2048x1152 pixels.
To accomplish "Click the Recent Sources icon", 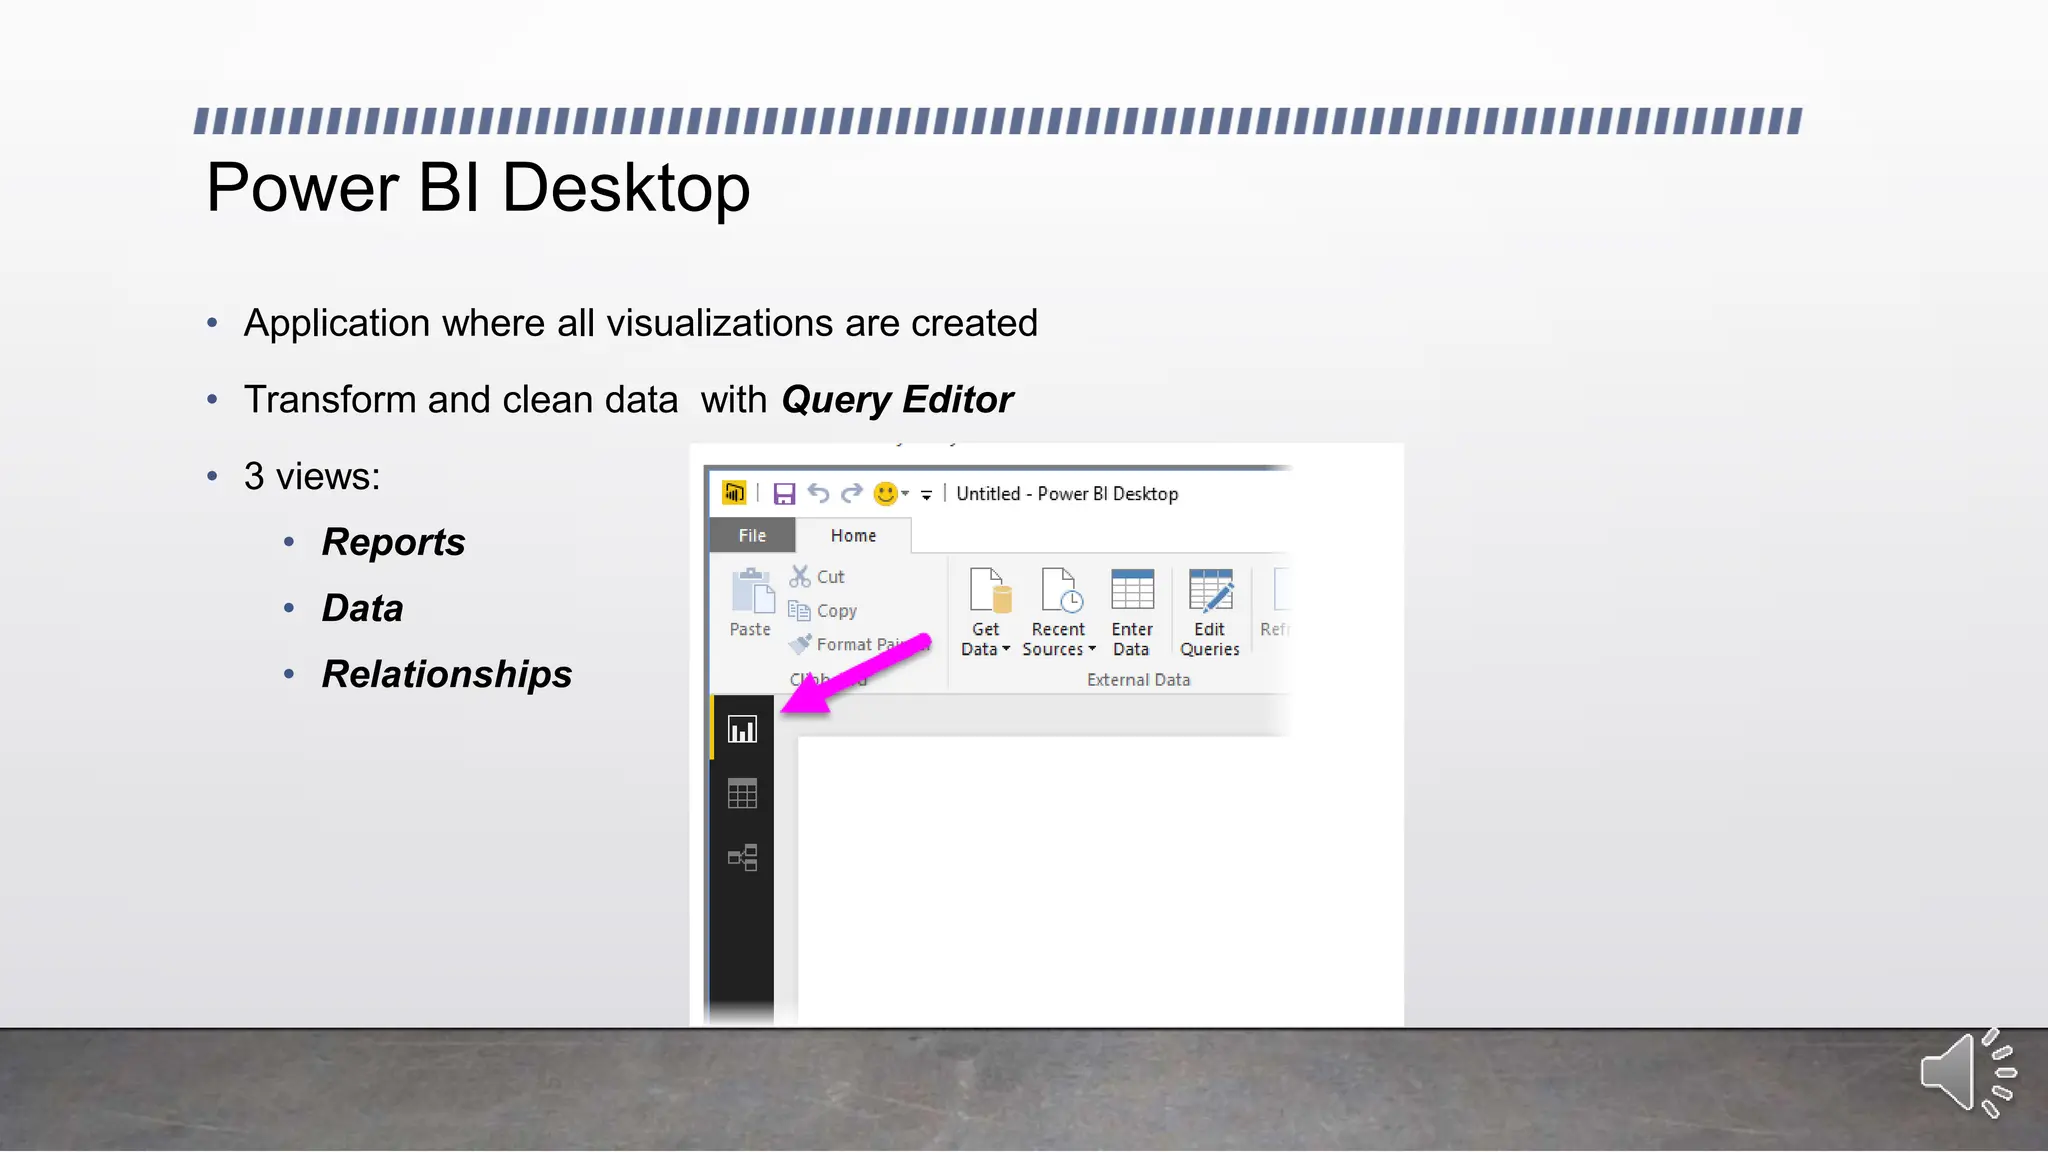I will tap(1061, 590).
